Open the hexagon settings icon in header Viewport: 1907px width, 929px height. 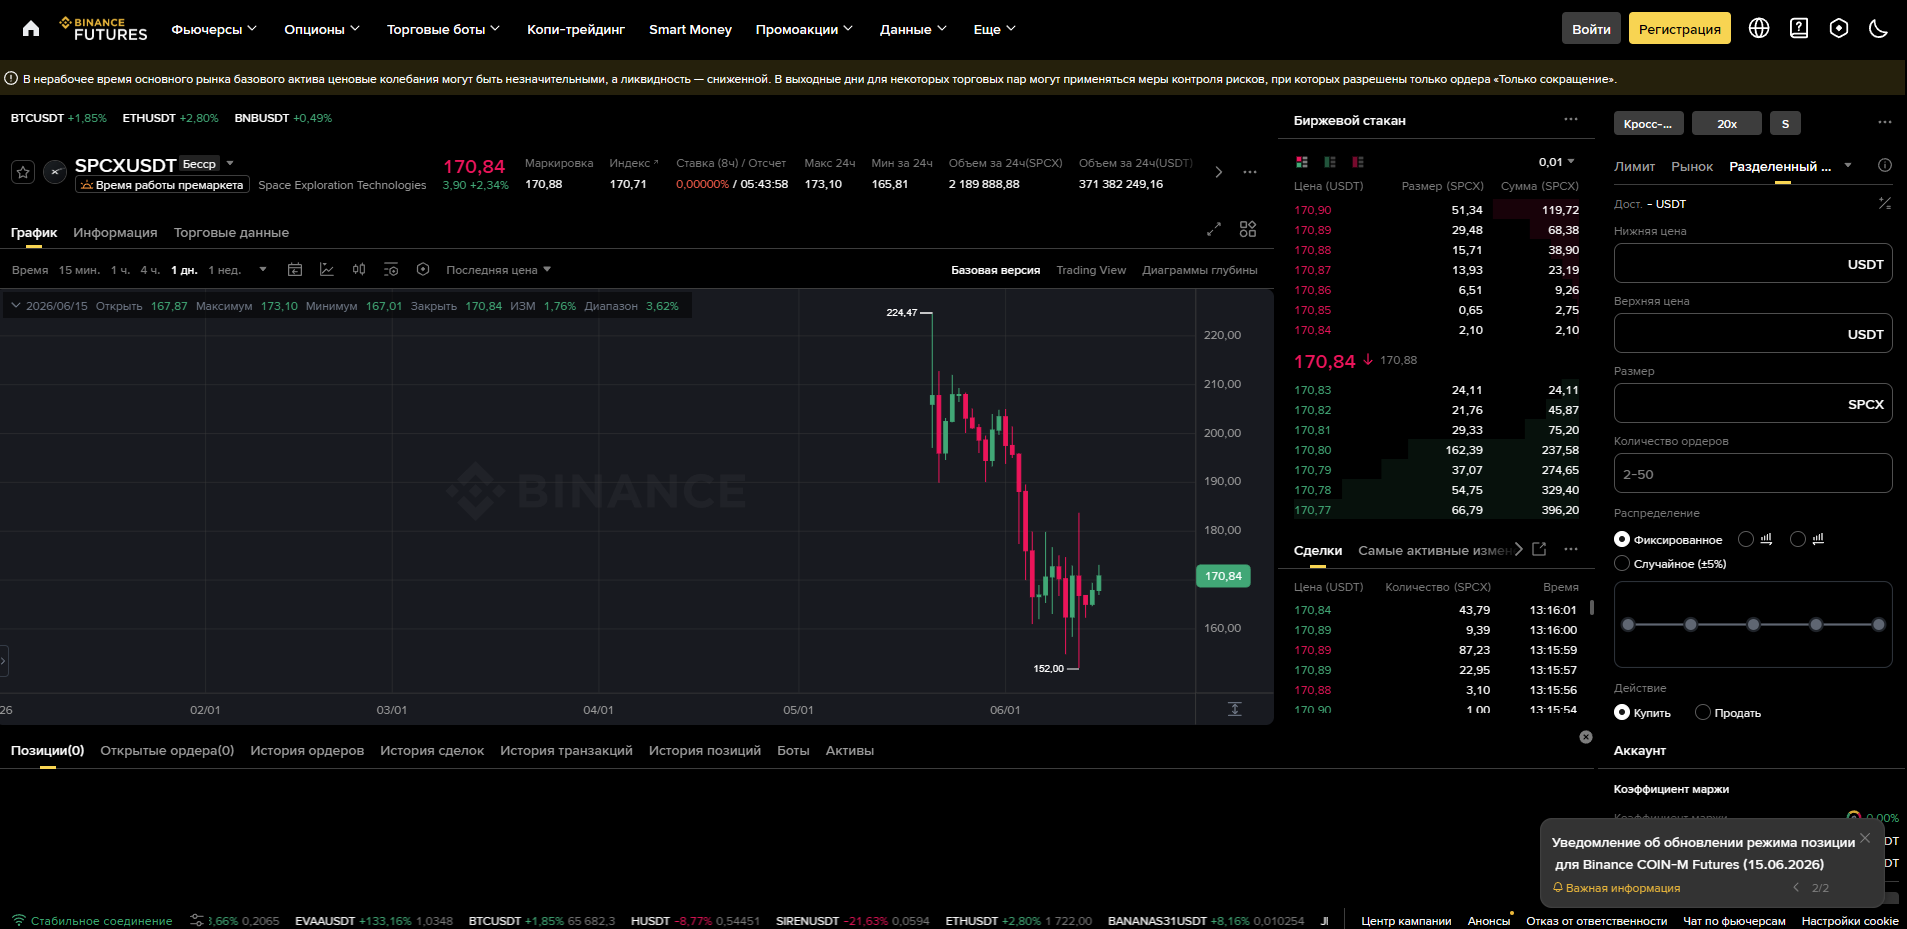tap(1839, 28)
